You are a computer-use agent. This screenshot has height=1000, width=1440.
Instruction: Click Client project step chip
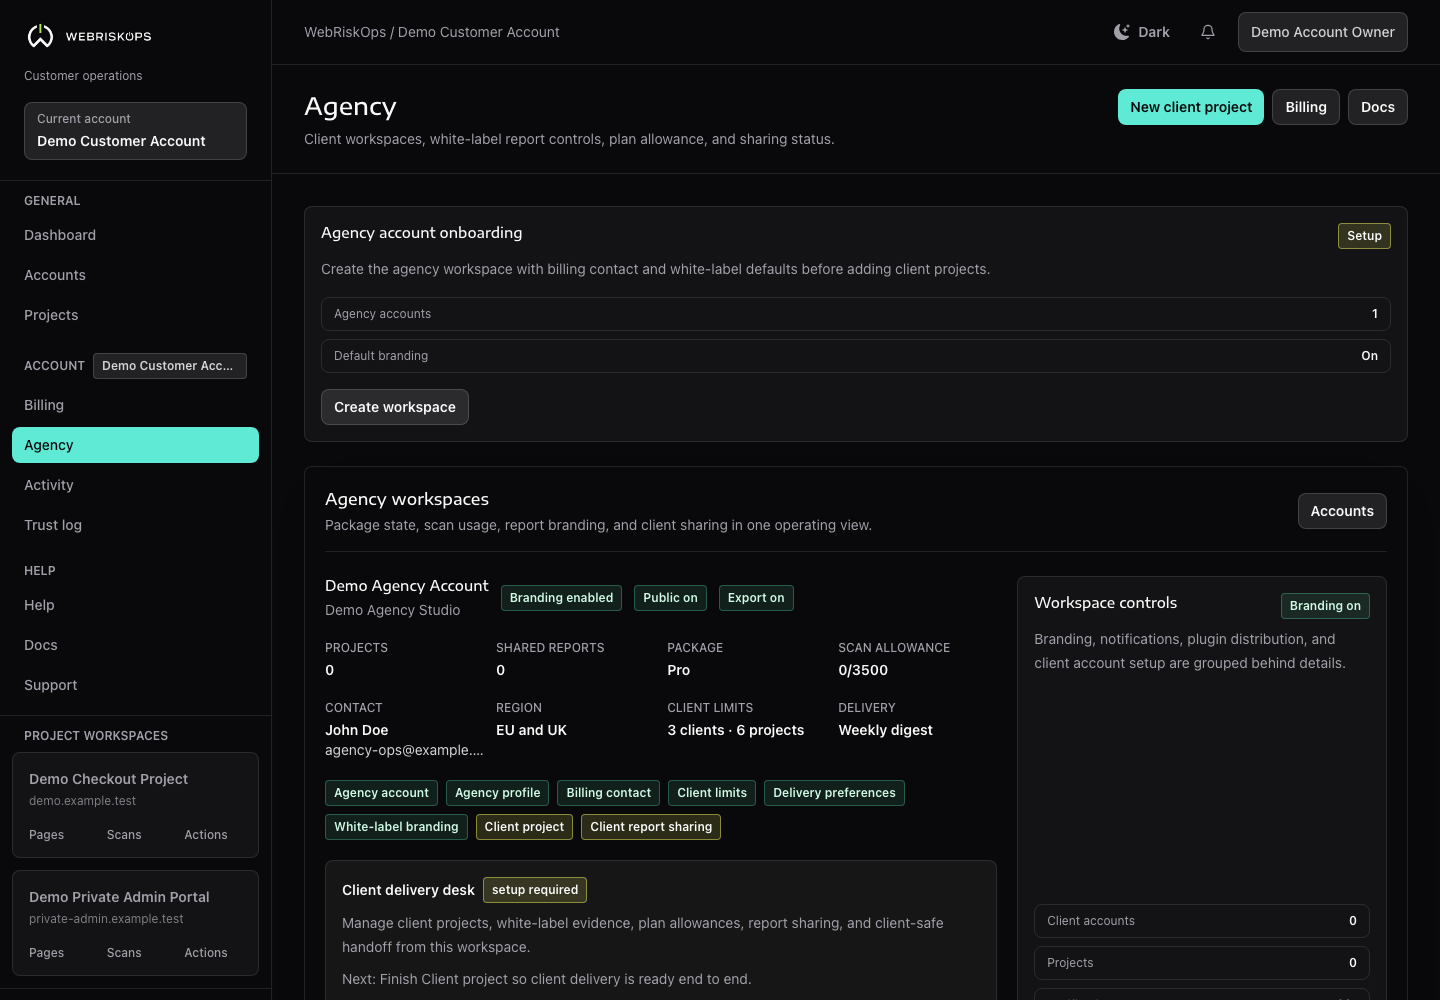(524, 827)
